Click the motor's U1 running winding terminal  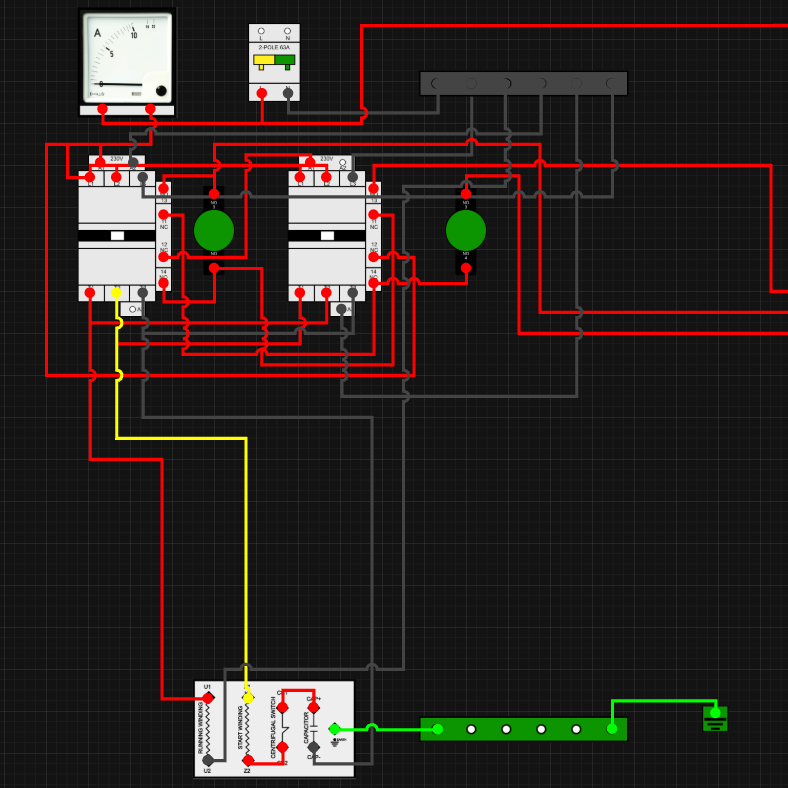[208, 698]
